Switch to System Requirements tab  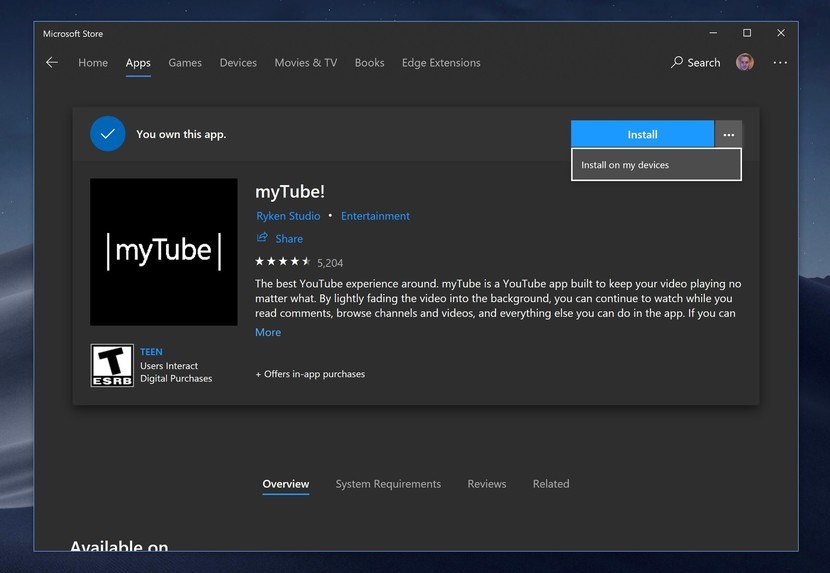(x=388, y=484)
